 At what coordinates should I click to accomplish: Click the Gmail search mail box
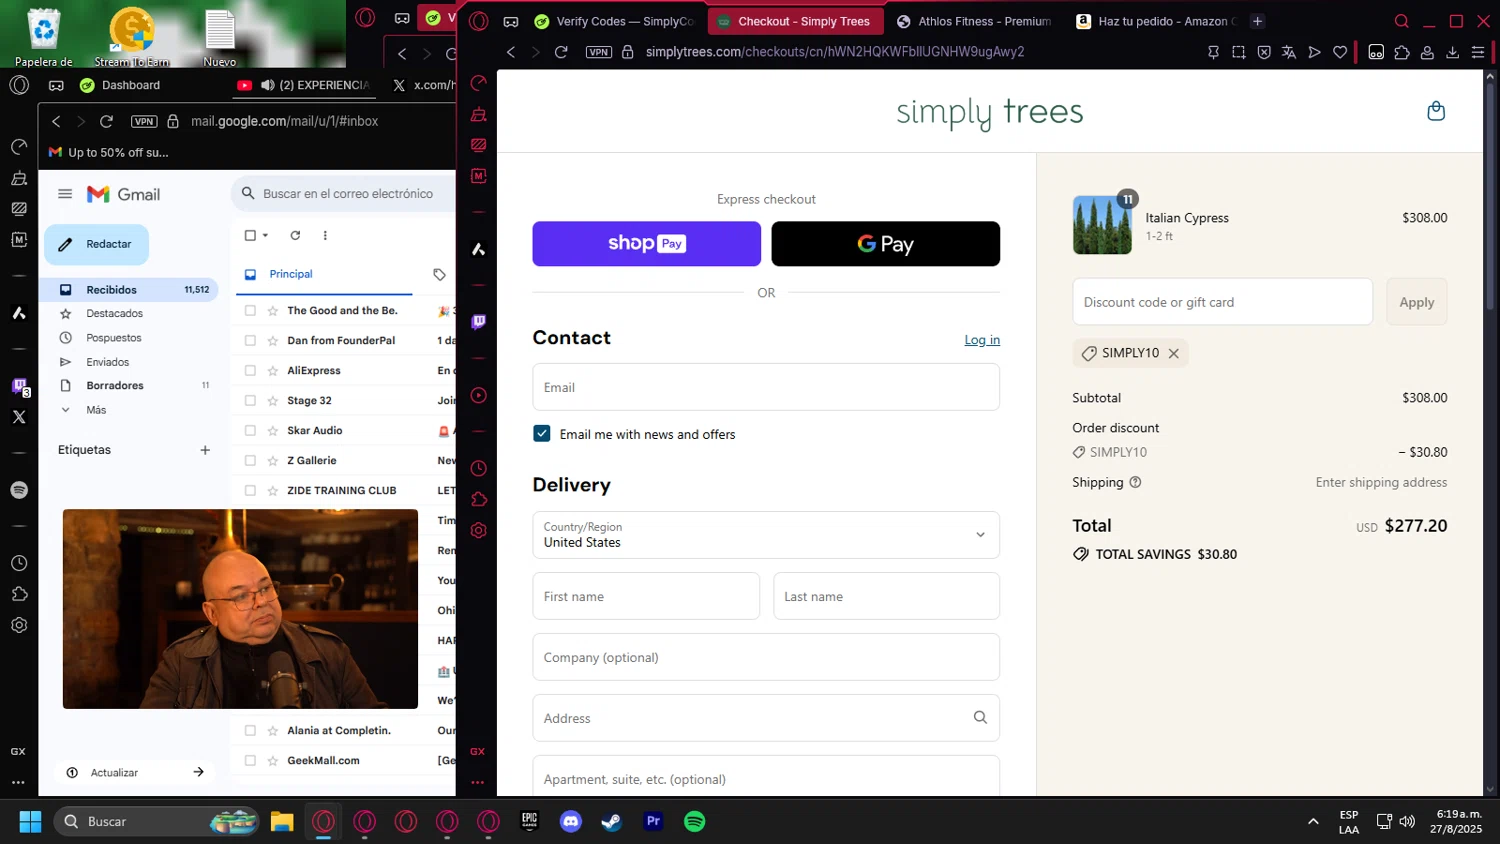click(342, 194)
